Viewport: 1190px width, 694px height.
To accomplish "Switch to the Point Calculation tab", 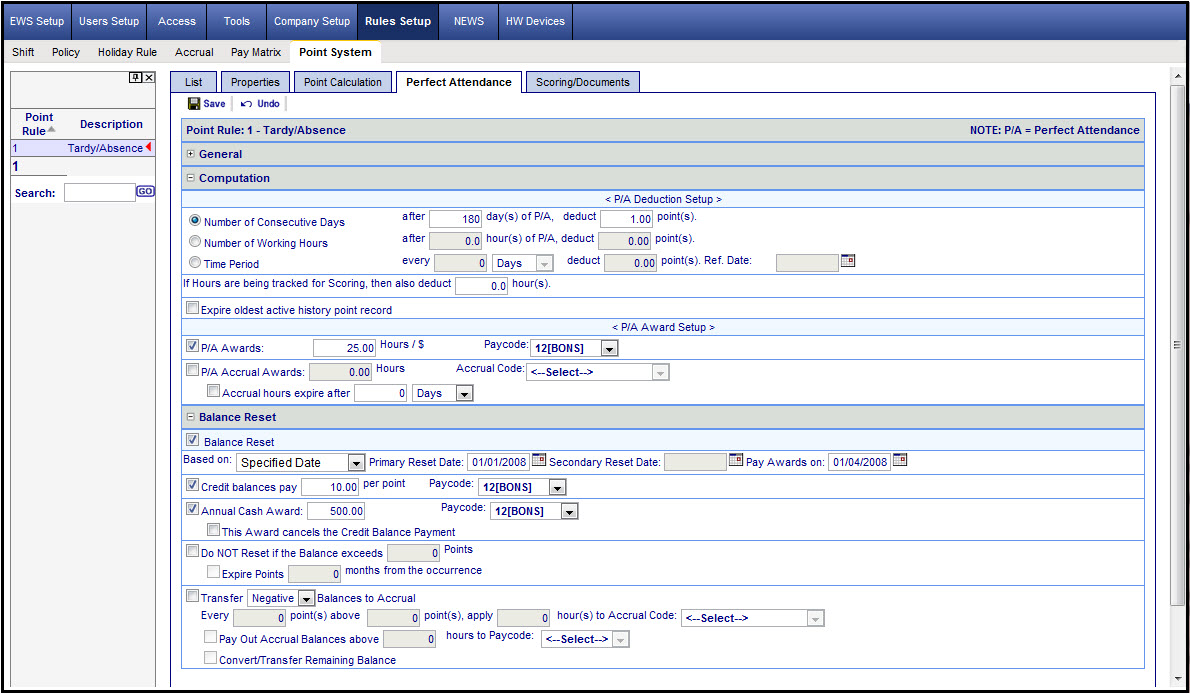I will (x=343, y=82).
